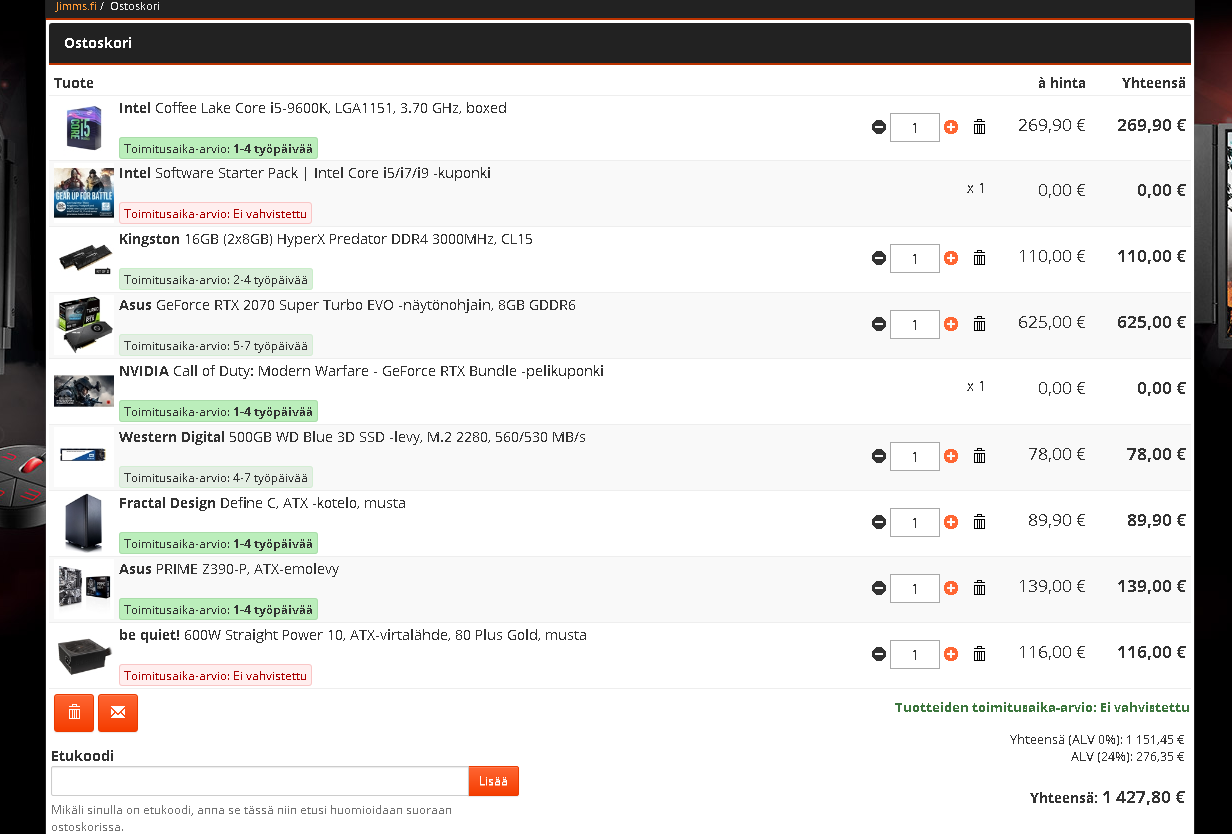1232x834 pixels.
Task: Increase quantity of WD Blue 3D SSD
Action: (x=951, y=456)
